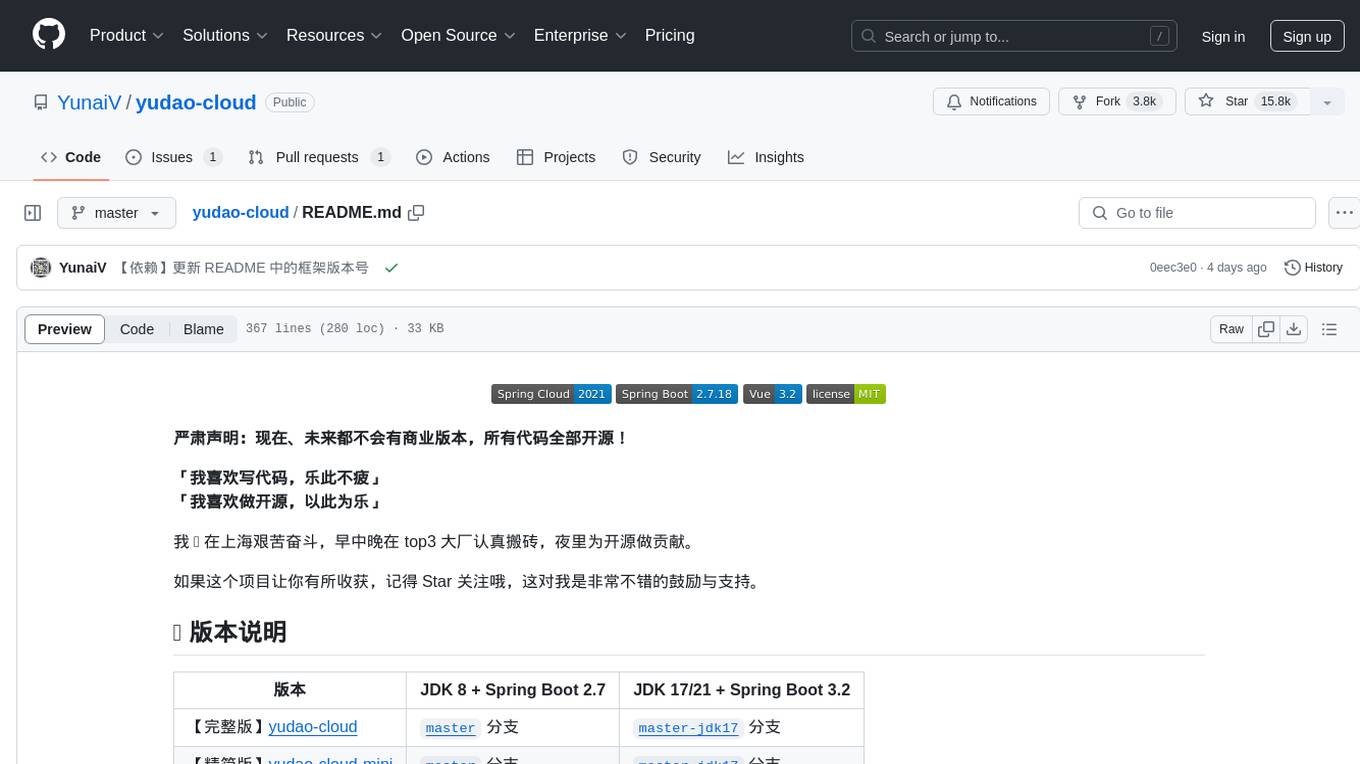Open the YunaiV avatar image

pos(41,268)
